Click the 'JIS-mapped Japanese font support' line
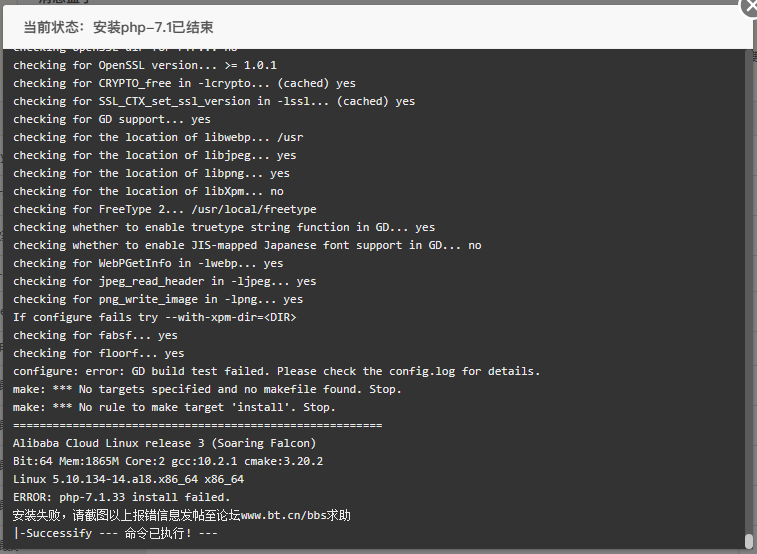 [x=247, y=245]
